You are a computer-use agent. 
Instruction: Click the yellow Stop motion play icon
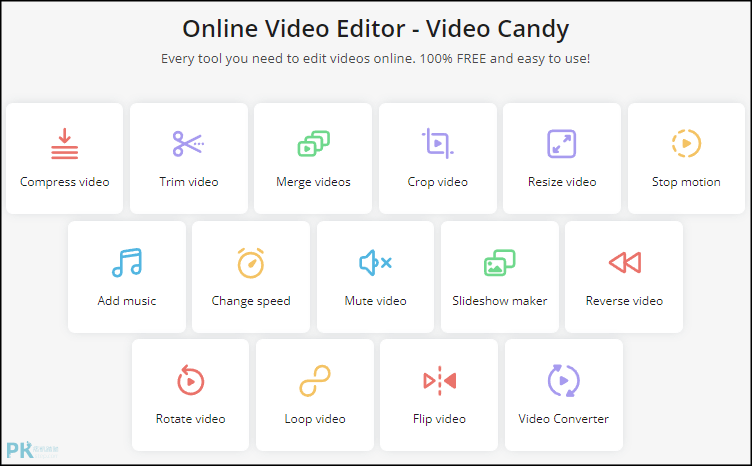[686, 143]
